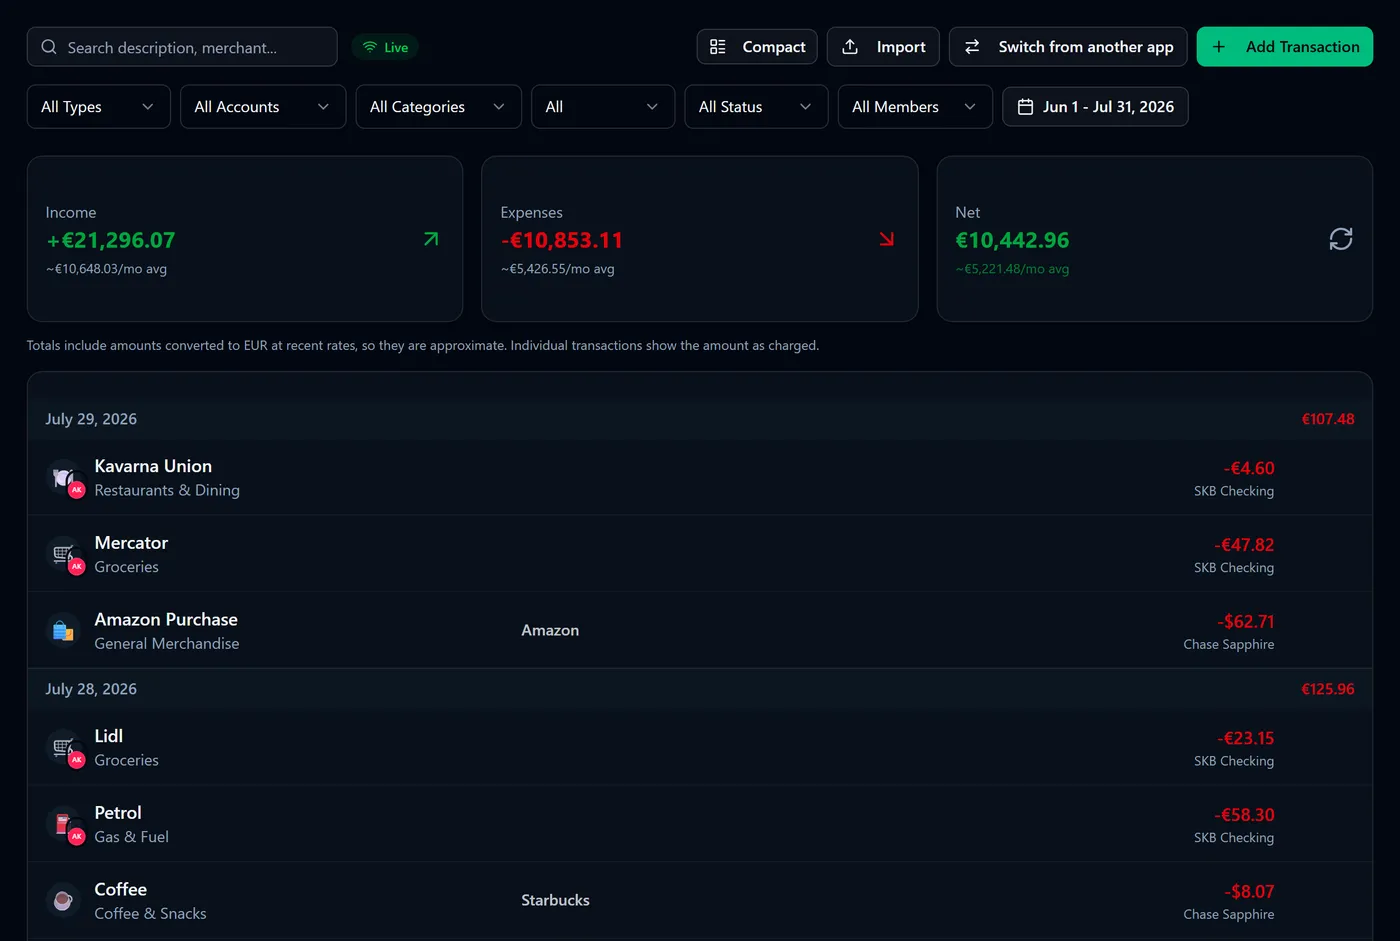Viewport: 1400px width, 941px height.
Task: Click the -€58.30 amount
Action: [1244, 815]
